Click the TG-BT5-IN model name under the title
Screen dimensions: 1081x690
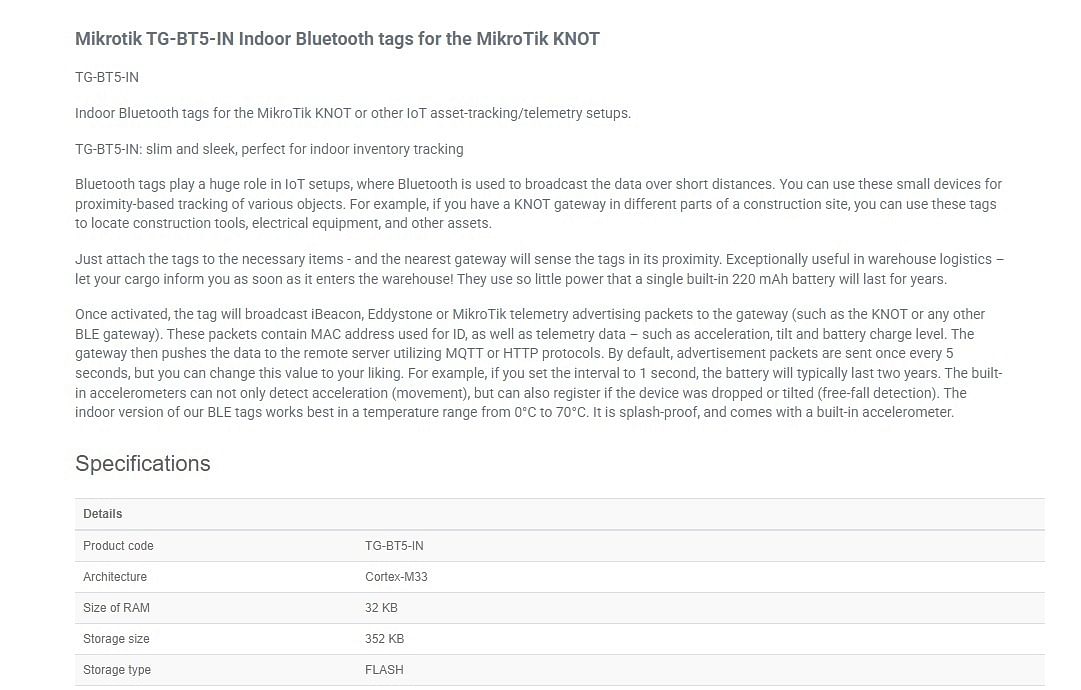pos(107,77)
